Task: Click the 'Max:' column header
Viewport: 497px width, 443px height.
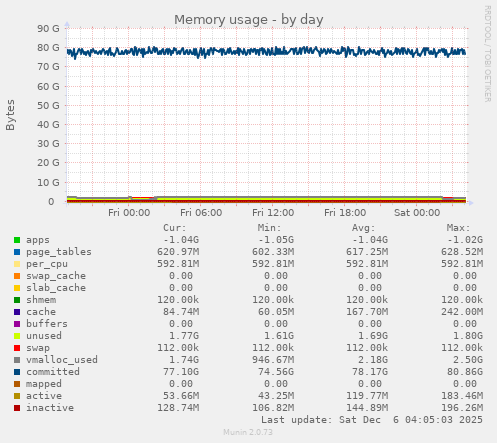Action: [458, 228]
